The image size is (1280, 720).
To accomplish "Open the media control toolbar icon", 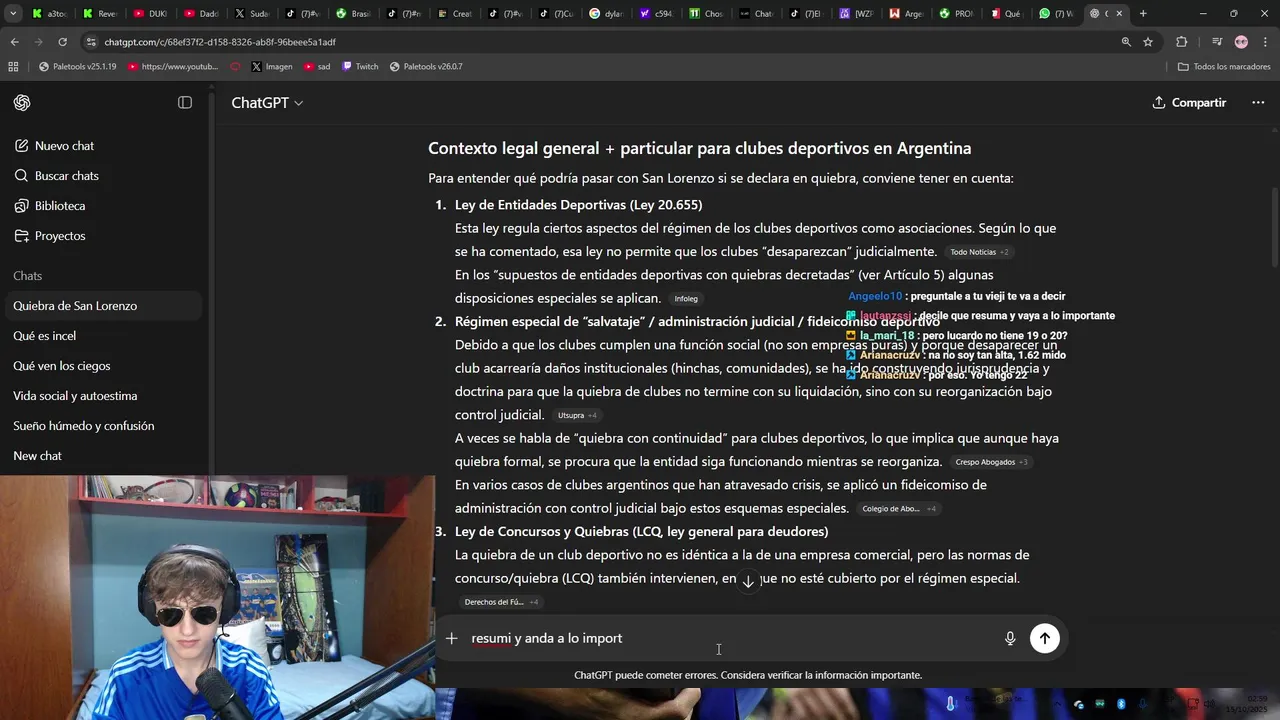I will pos(1217,42).
